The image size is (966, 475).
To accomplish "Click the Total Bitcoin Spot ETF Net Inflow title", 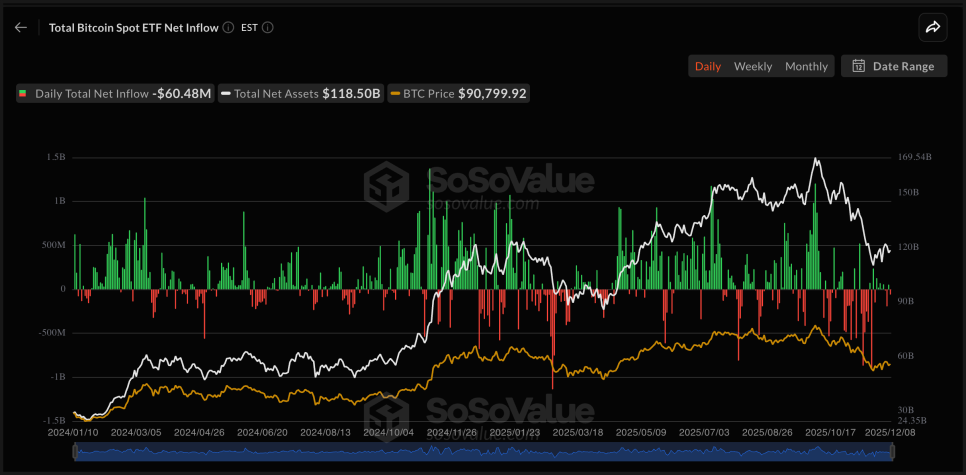I will [133, 28].
